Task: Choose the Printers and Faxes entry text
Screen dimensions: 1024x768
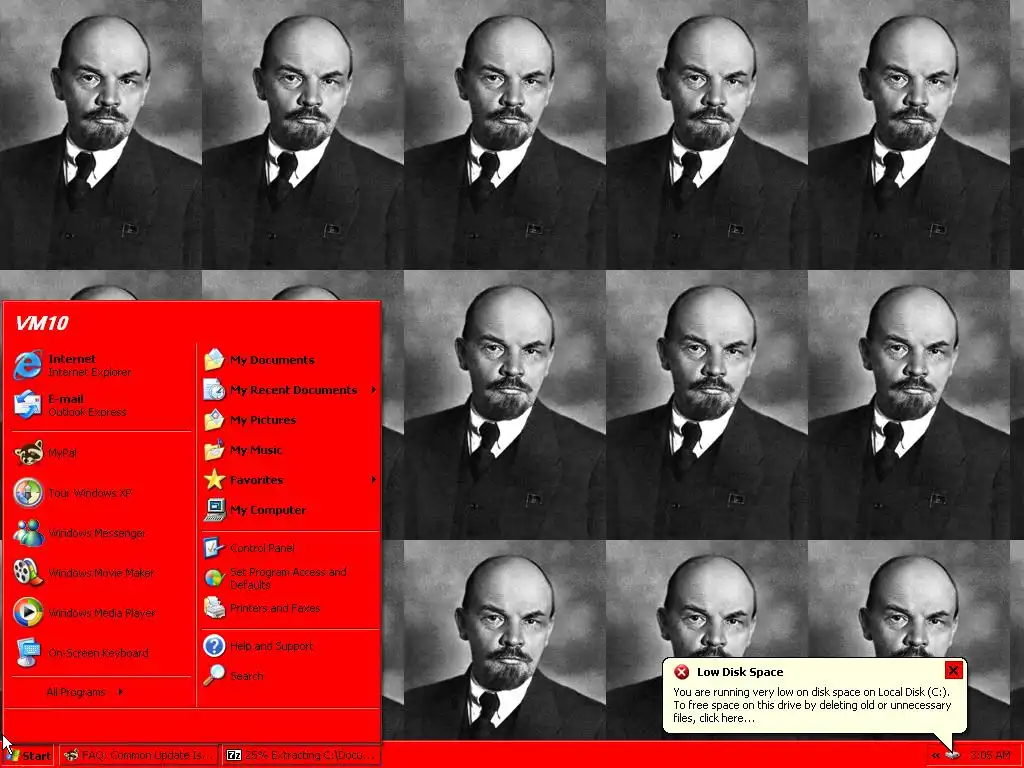Action: (275, 608)
